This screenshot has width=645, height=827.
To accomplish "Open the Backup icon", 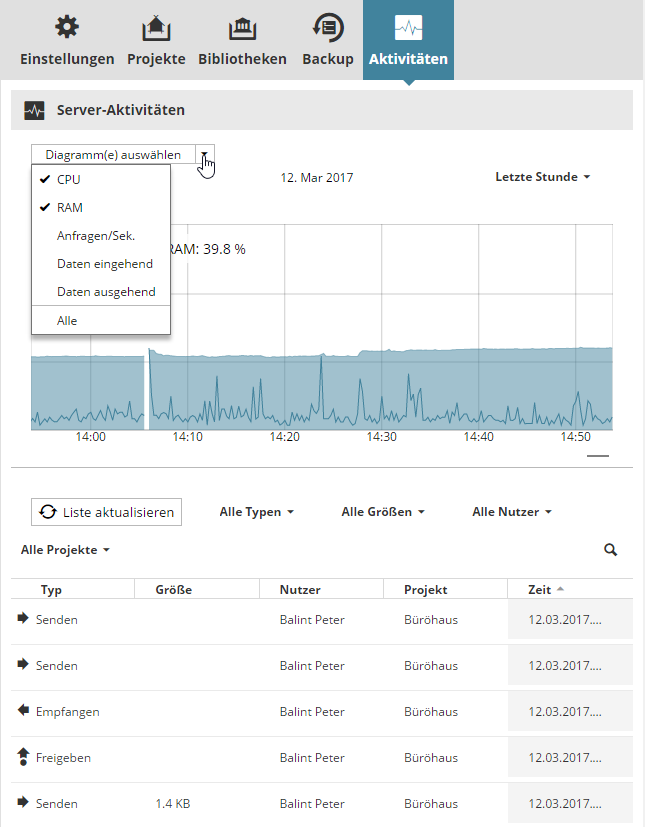I will tap(328, 27).
